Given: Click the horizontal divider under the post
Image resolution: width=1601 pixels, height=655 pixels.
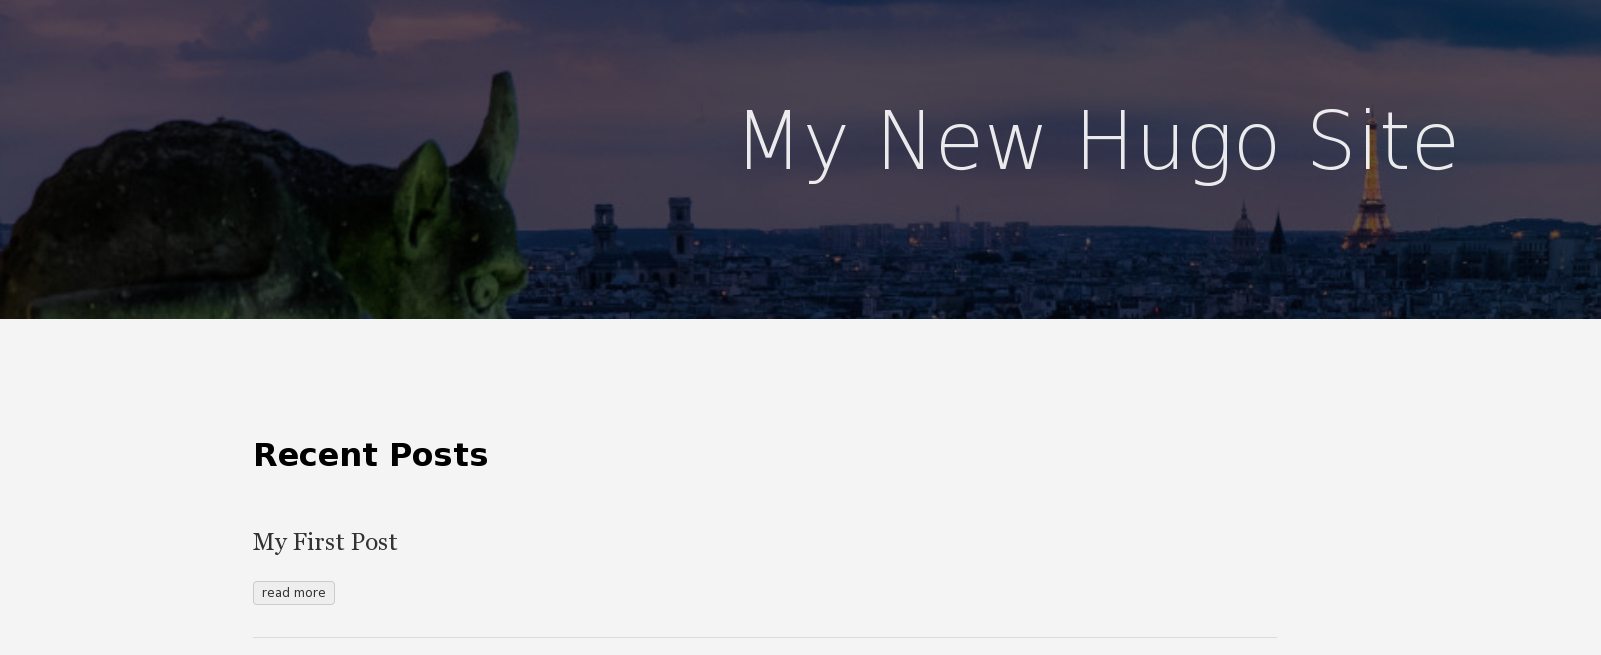Looking at the screenshot, I should click(765, 637).
